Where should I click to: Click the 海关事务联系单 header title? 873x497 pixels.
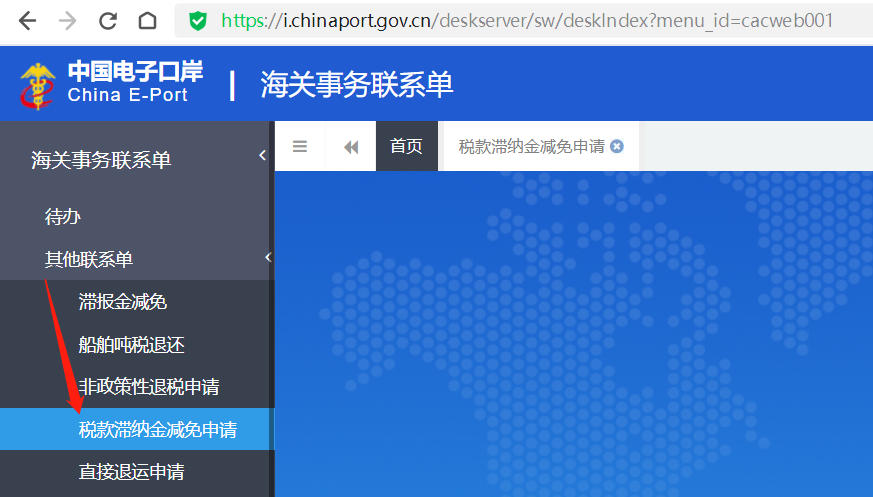click(357, 85)
